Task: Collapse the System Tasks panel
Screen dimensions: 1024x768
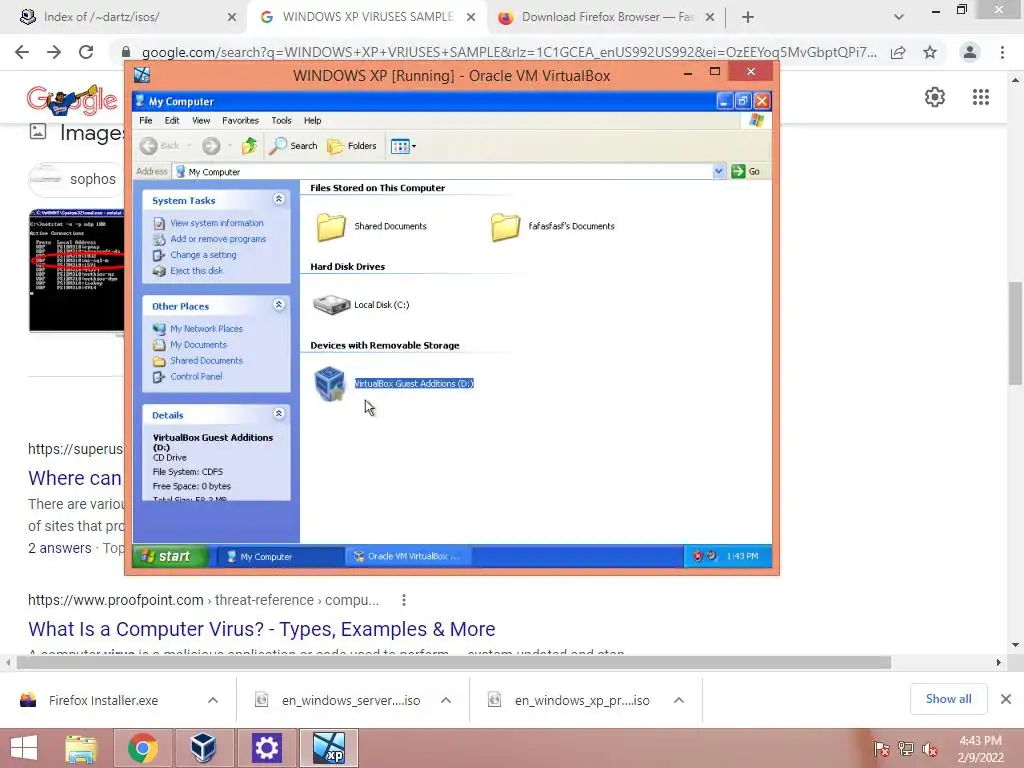Action: point(279,199)
